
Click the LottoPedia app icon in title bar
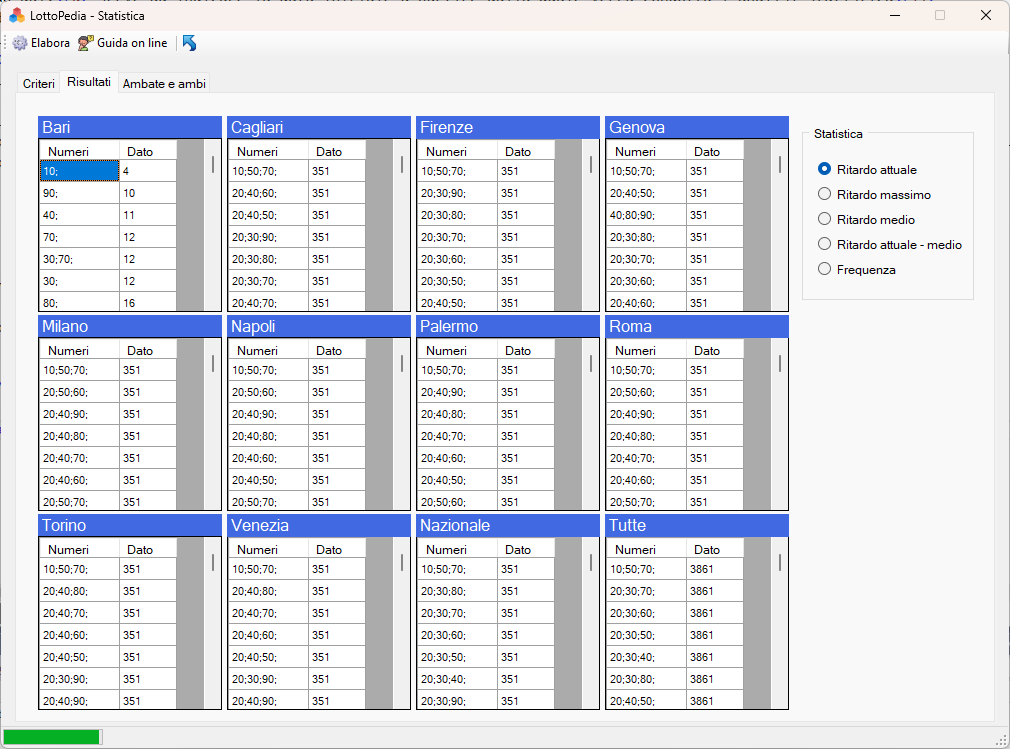pos(17,15)
